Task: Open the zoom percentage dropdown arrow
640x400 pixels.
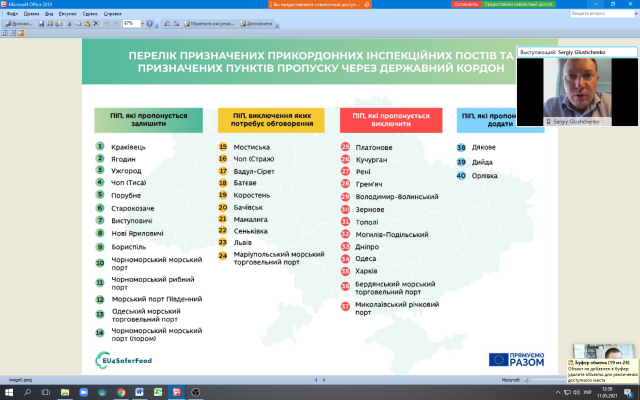Action: tap(142, 24)
